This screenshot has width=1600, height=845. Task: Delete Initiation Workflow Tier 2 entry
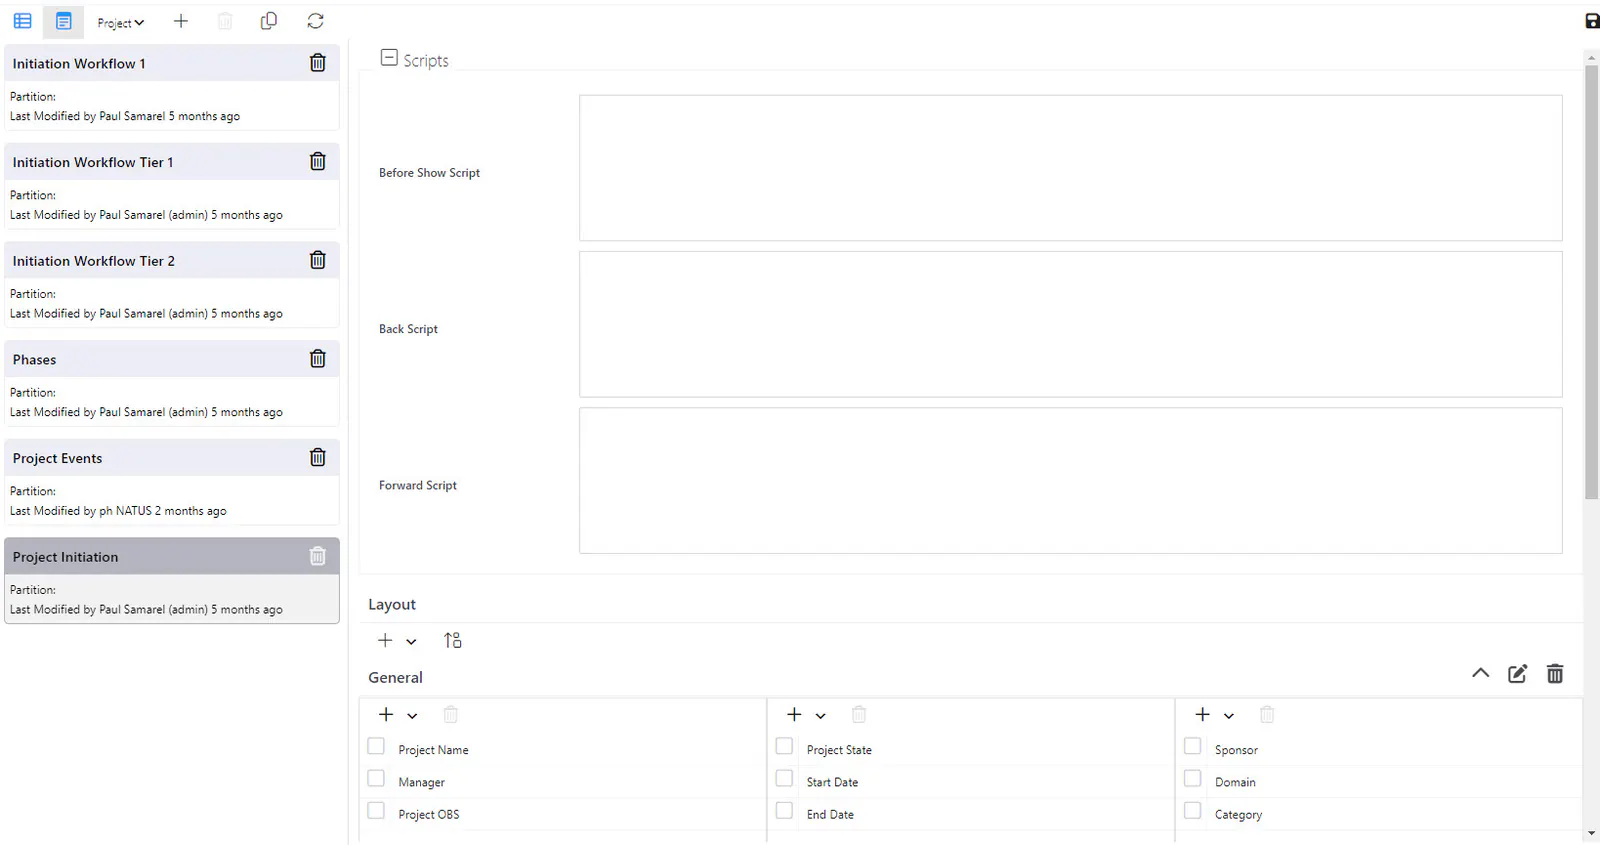click(x=318, y=260)
